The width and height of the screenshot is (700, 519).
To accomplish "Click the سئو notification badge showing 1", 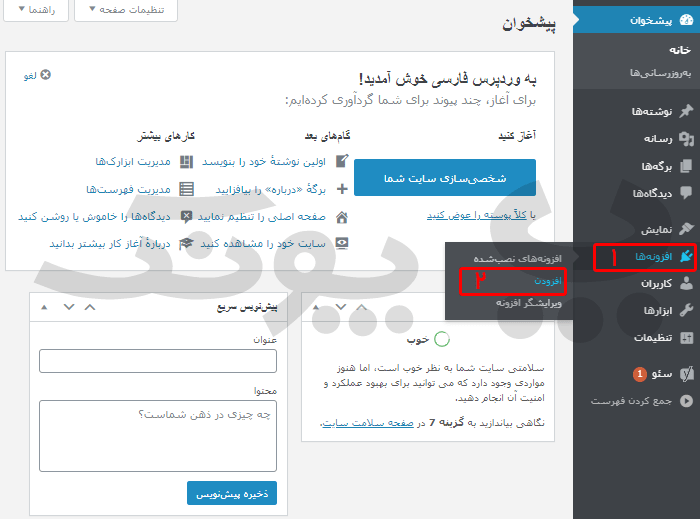I will click(x=640, y=374).
